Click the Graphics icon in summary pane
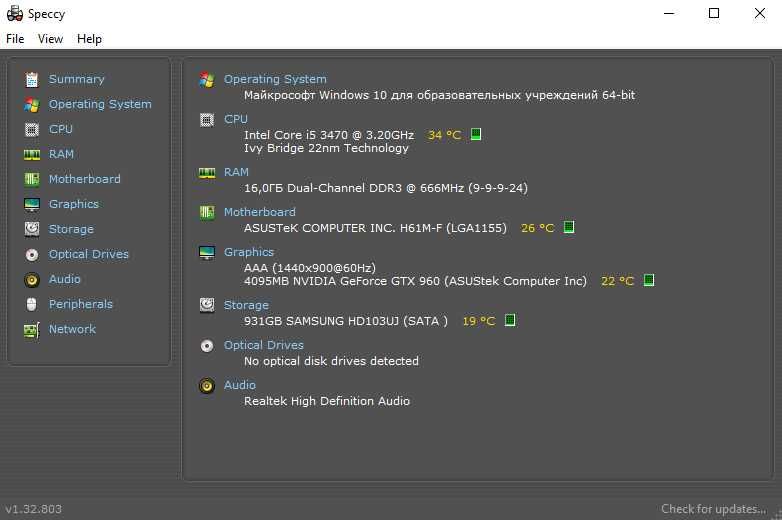782x520 pixels. pos(207,253)
